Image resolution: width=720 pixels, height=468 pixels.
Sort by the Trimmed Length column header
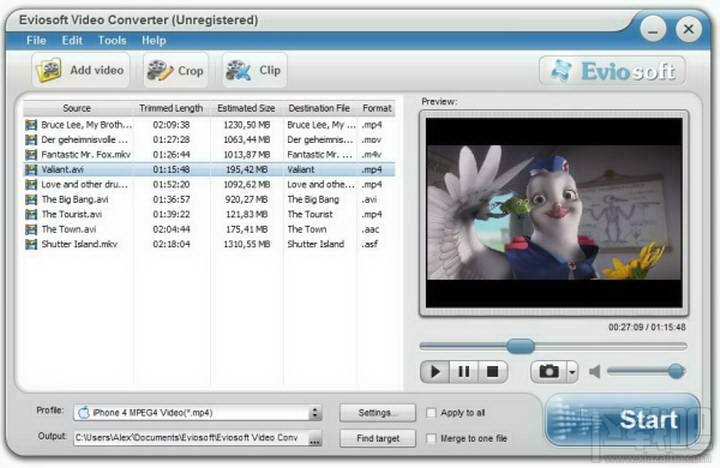171,108
